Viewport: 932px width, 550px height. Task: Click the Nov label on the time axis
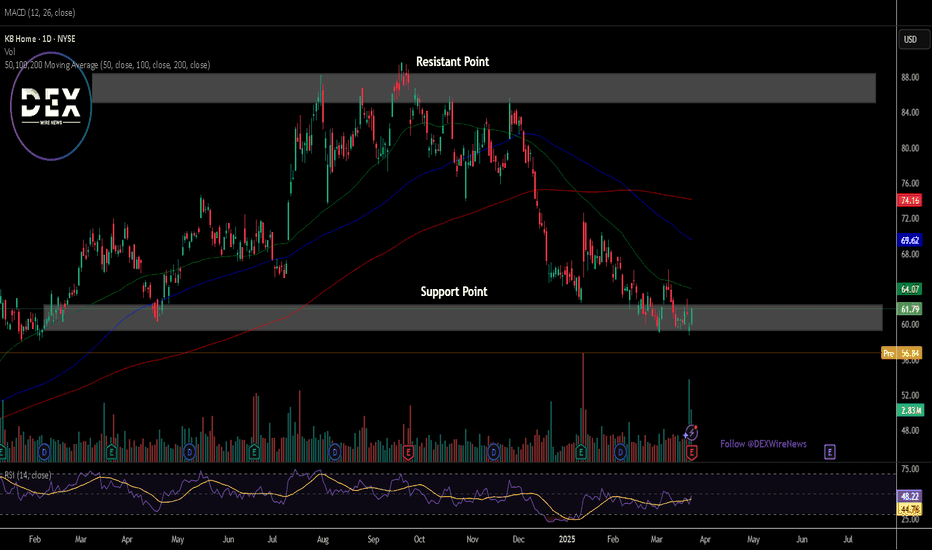point(472,539)
